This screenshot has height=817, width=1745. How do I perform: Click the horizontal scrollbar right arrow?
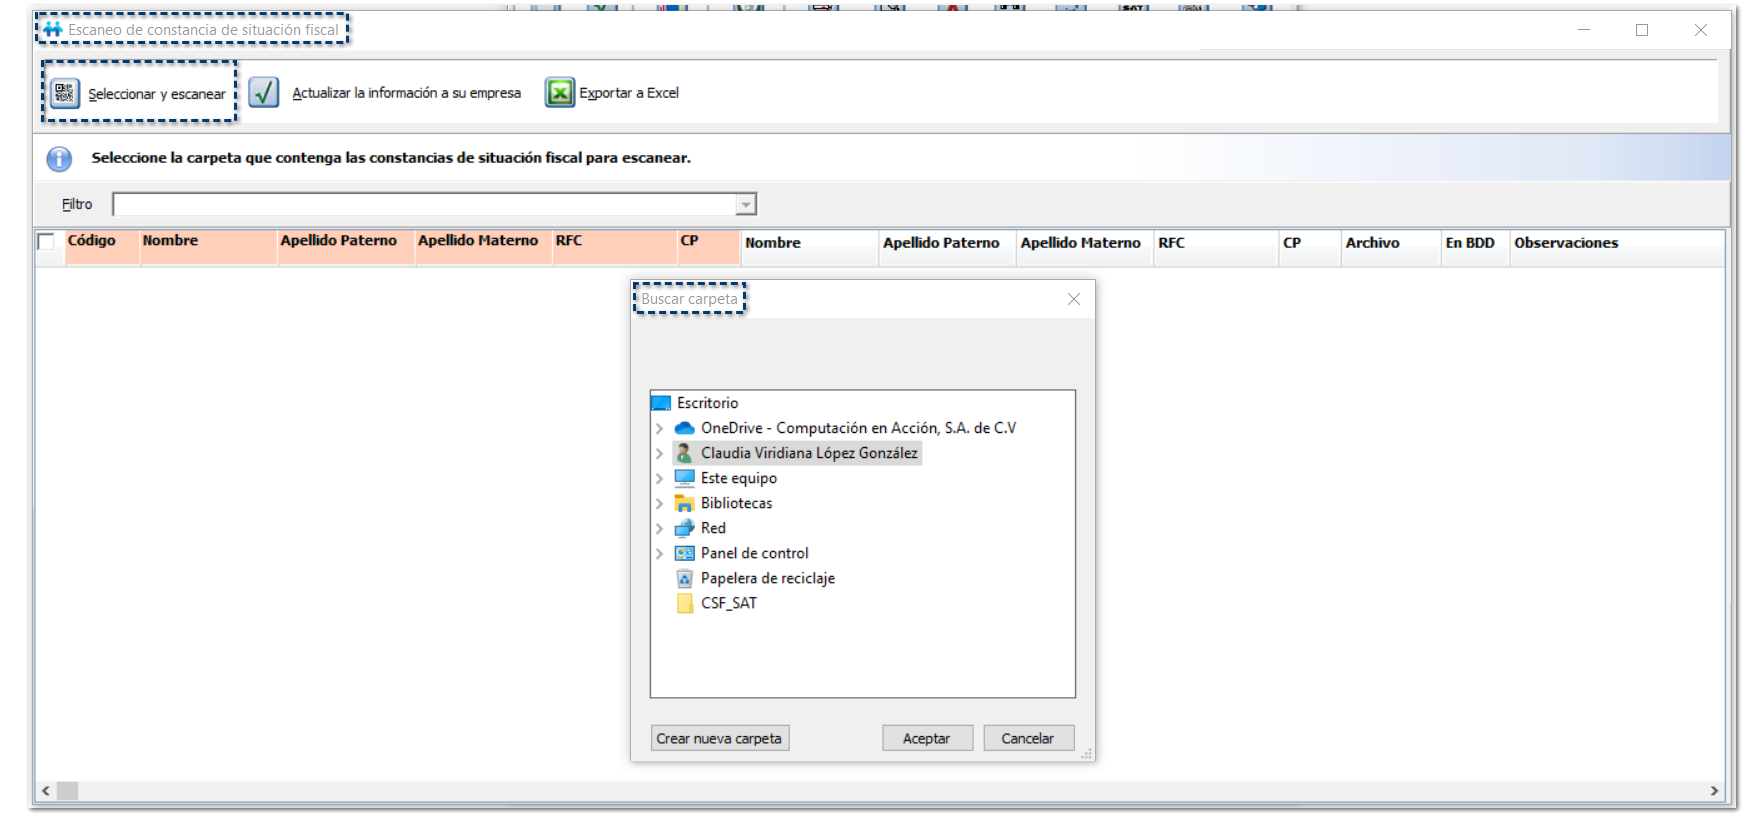pyautogui.click(x=1715, y=791)
